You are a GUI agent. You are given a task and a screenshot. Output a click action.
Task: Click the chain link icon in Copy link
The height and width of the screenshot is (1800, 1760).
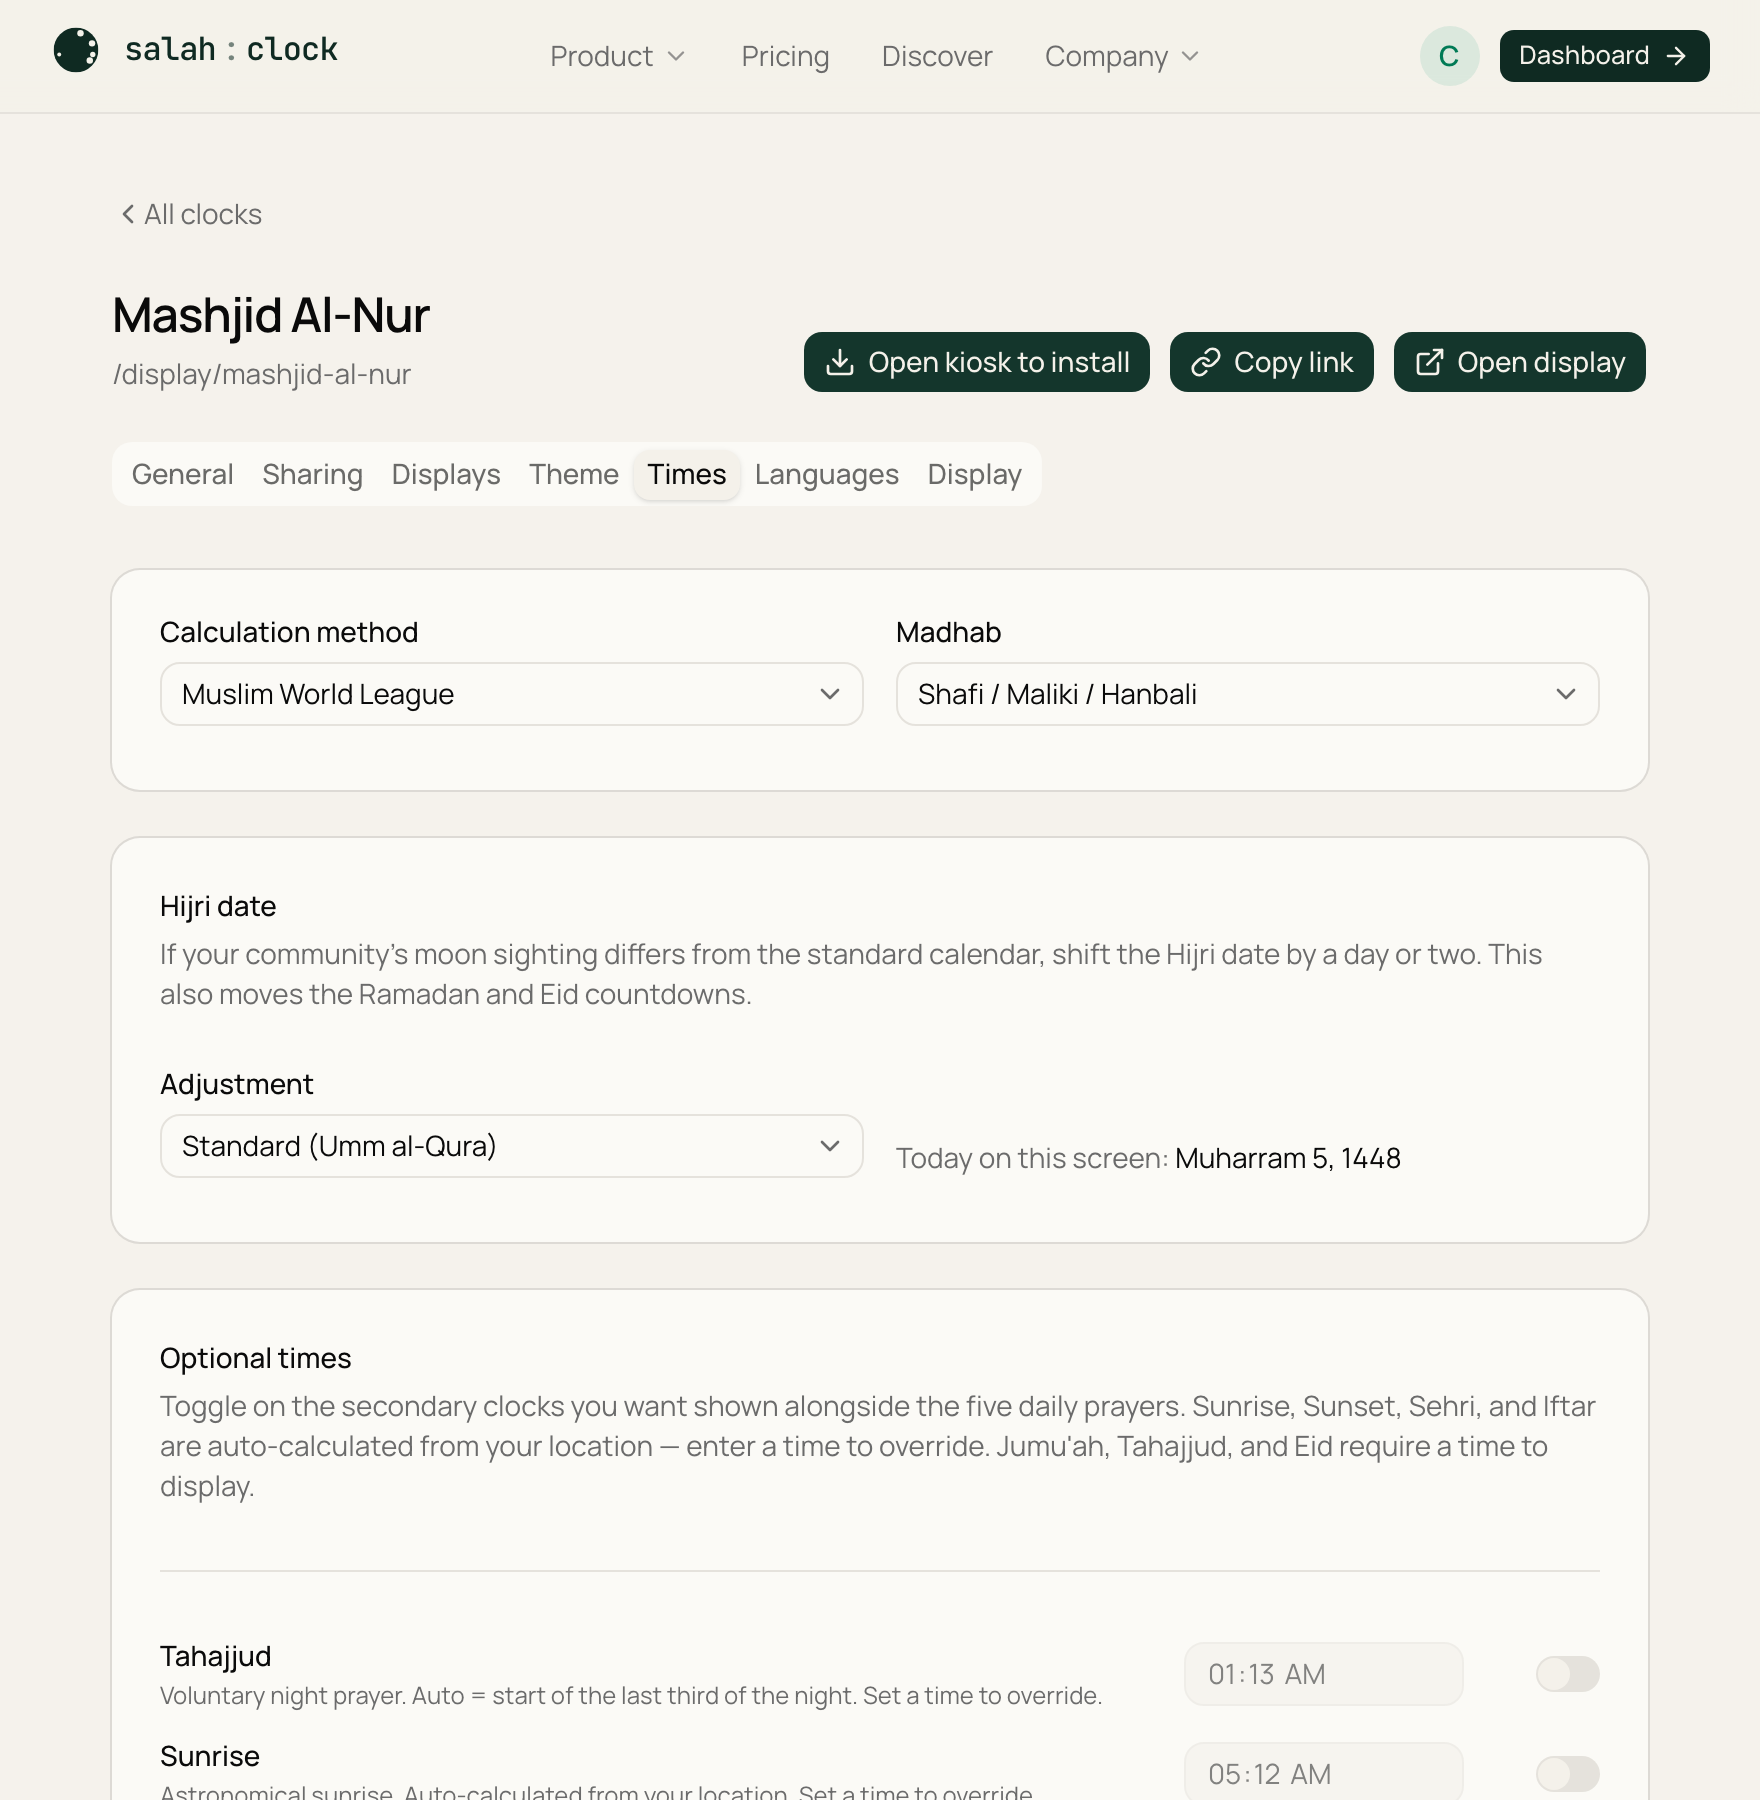pos(1206,362)
